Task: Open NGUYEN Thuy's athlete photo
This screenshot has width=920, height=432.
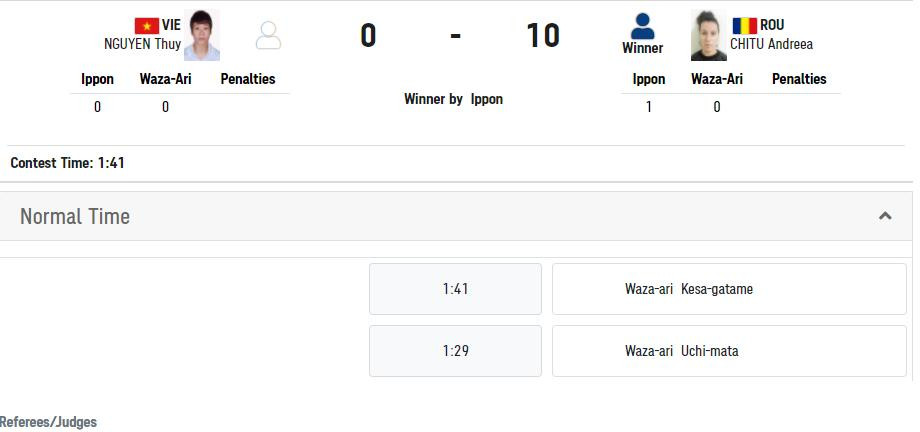Action: tap(201, 36)
